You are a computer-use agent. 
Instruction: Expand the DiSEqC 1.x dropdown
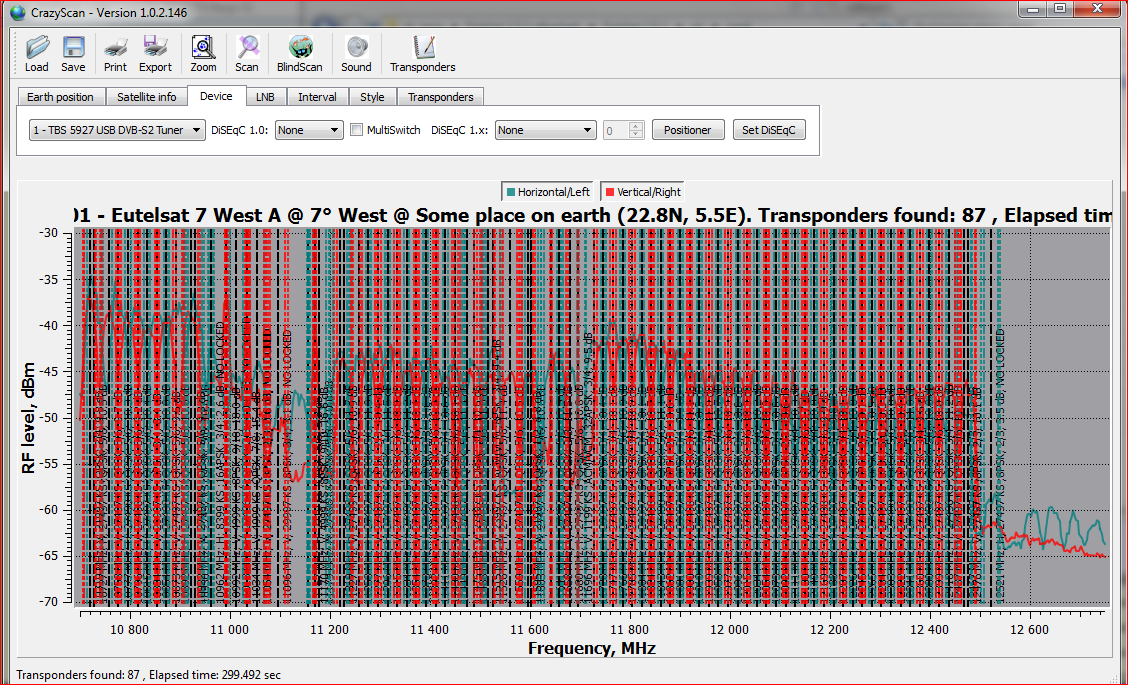coord(545,130)
